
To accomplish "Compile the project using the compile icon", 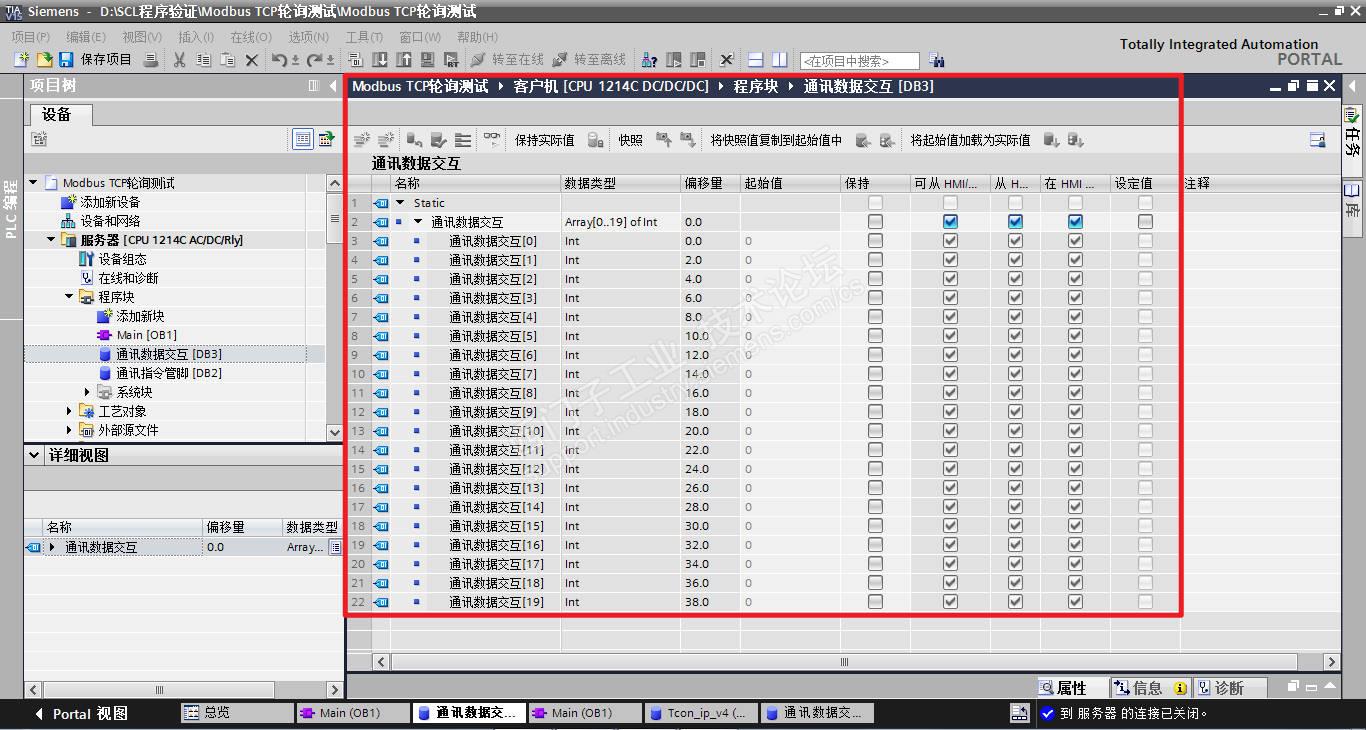I will coord(358,60).
